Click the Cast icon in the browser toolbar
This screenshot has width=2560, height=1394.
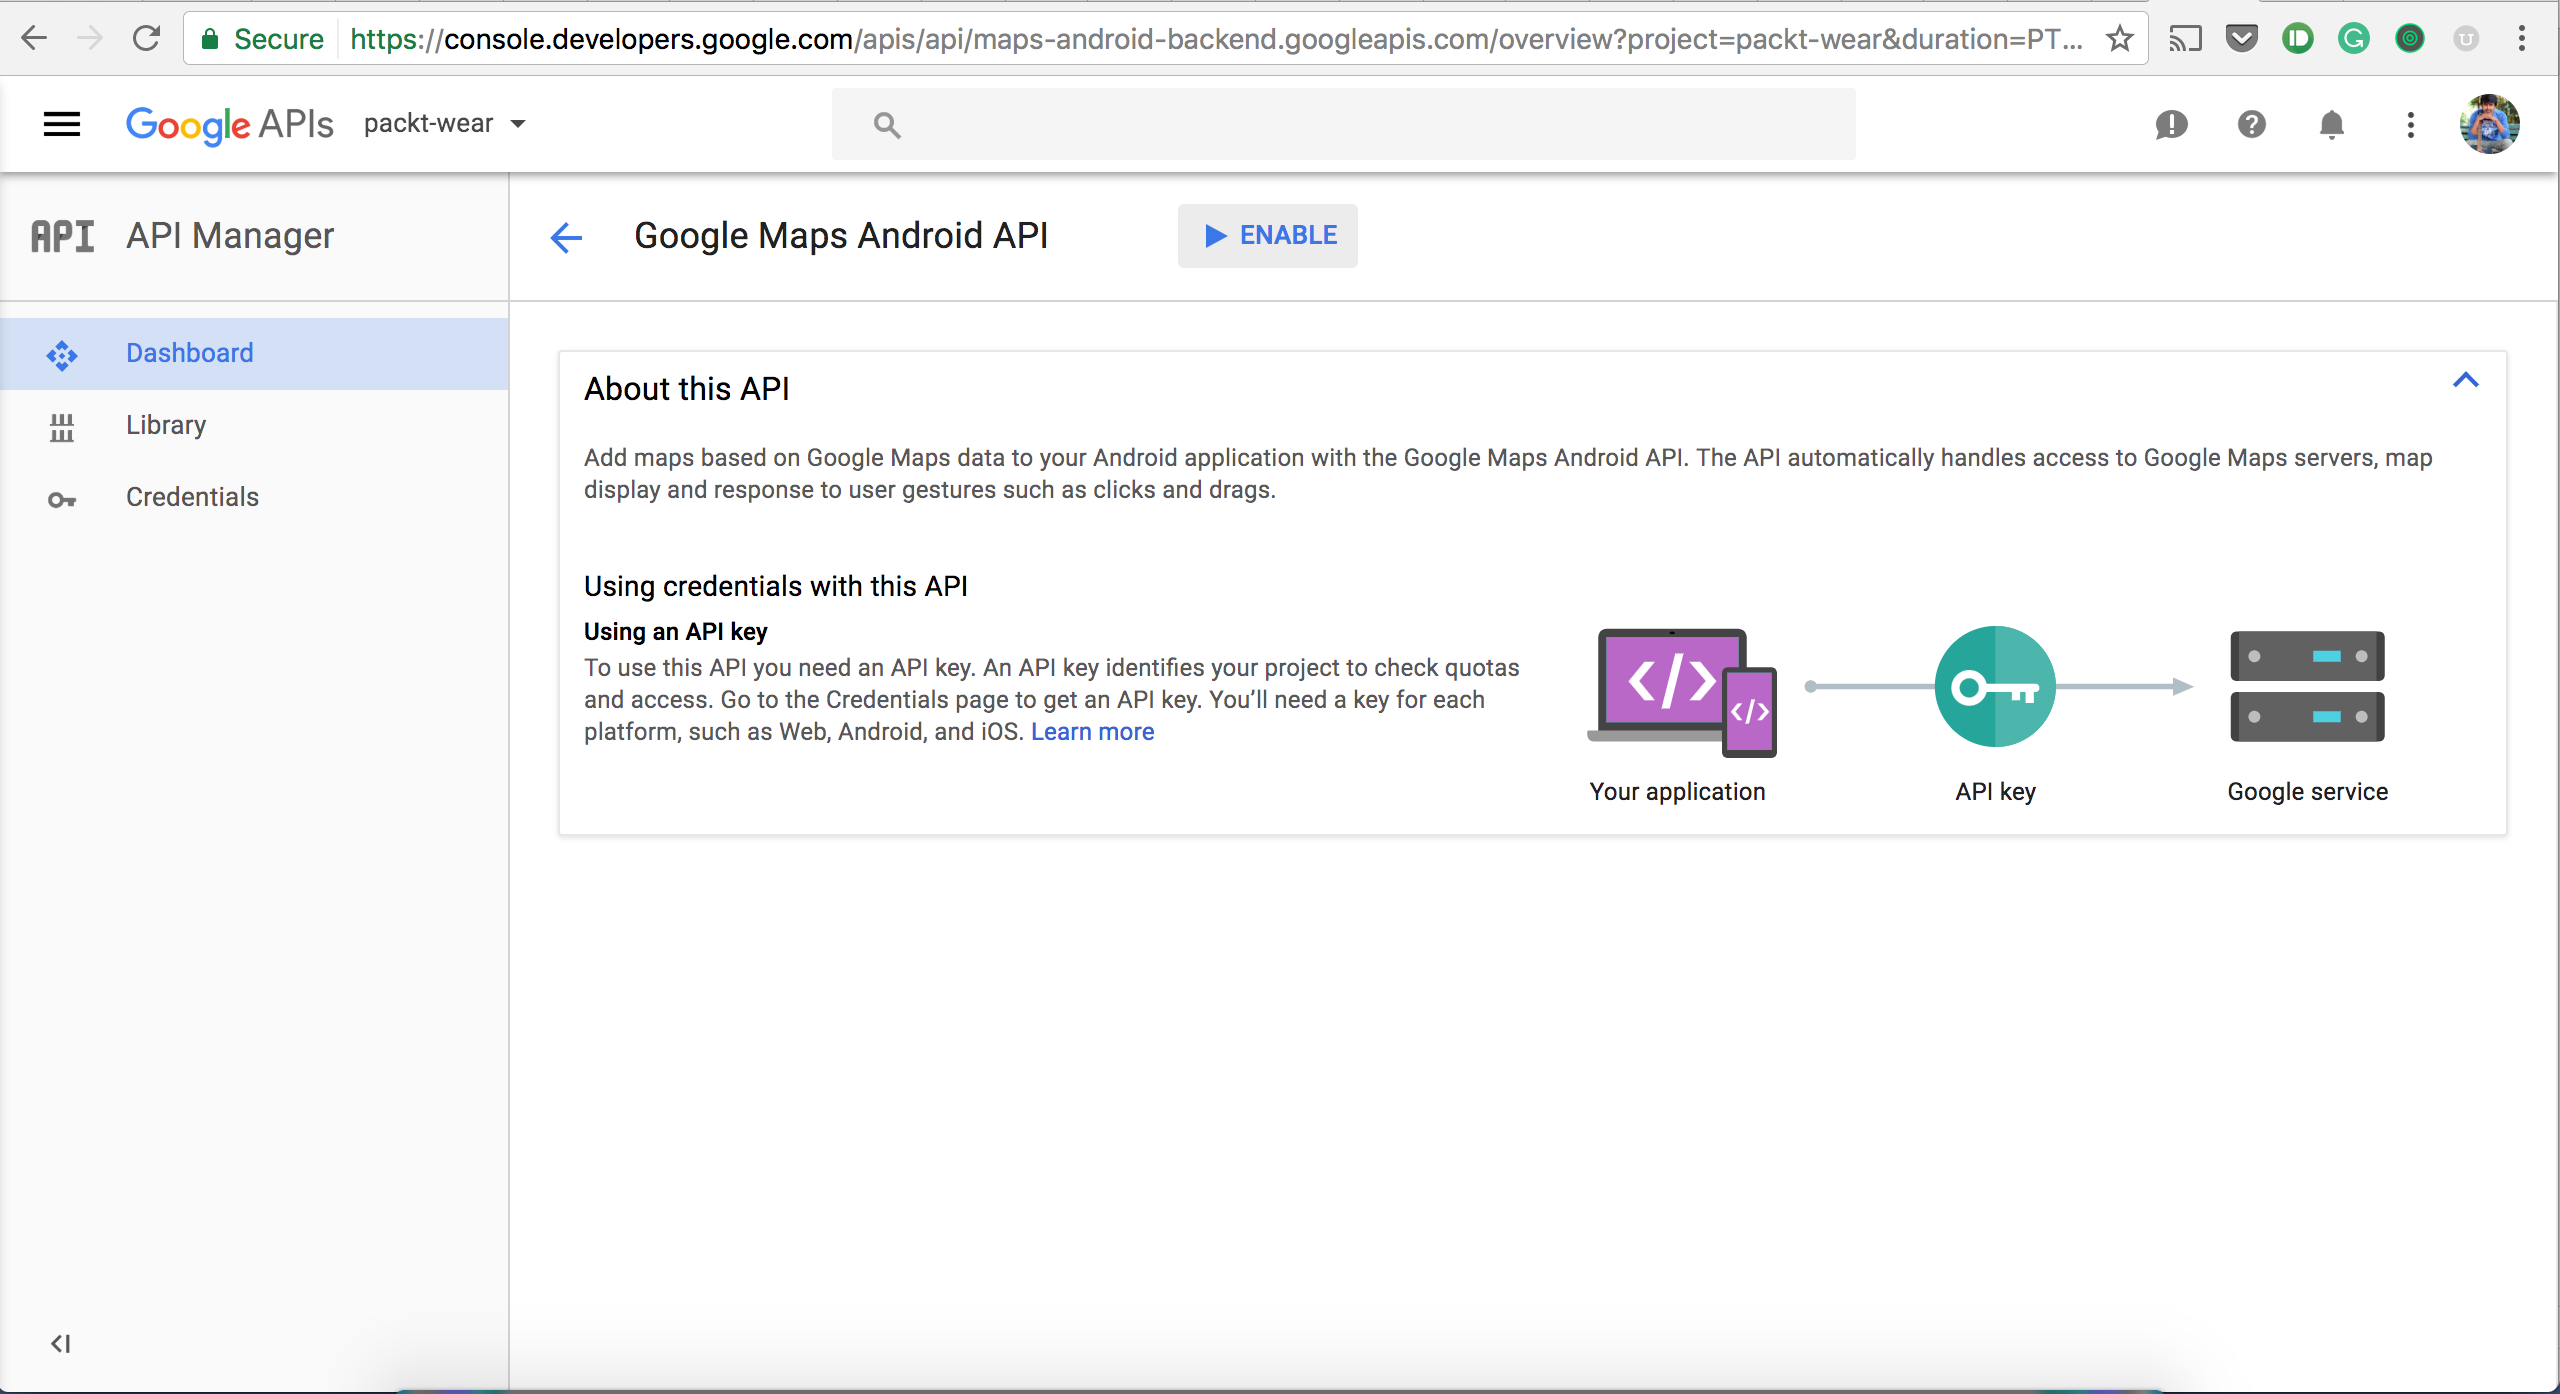coord(2186,39)
